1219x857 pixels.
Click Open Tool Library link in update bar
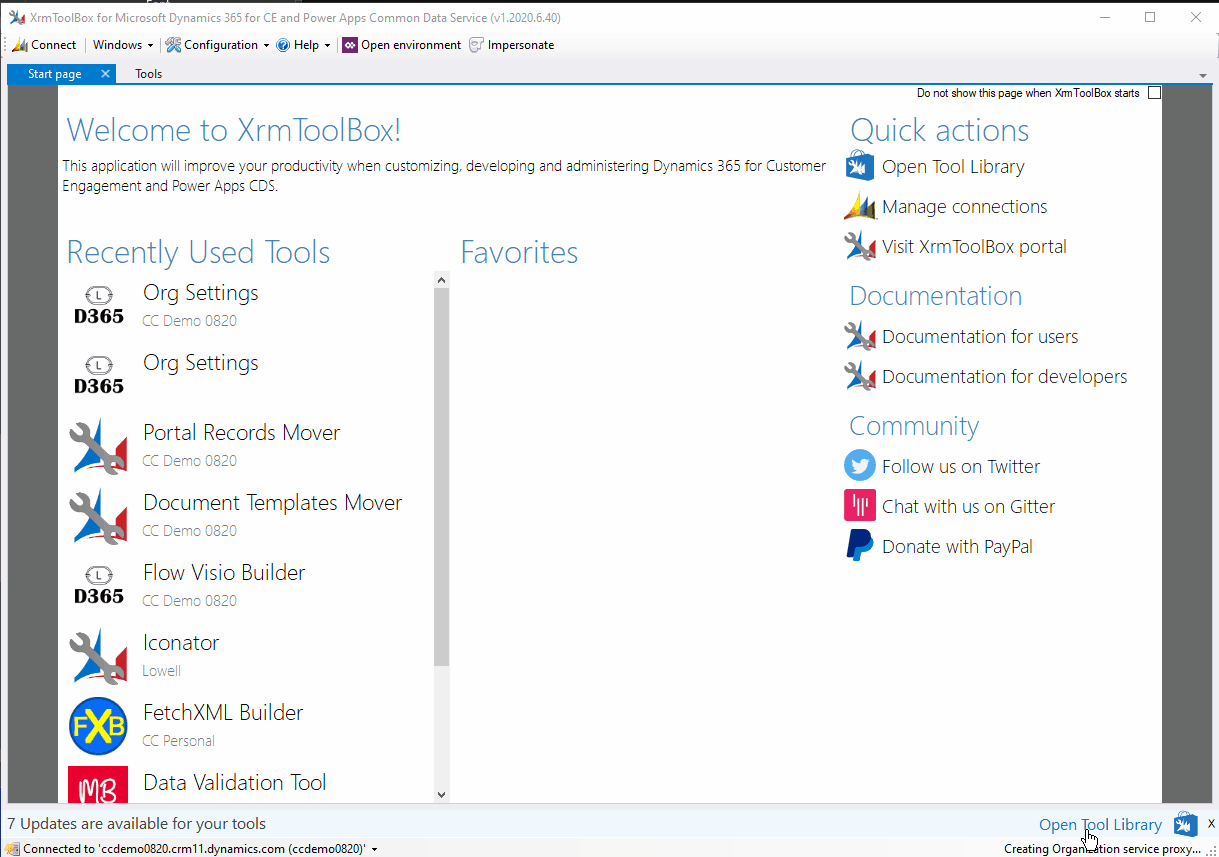(x=1100, y=825)
